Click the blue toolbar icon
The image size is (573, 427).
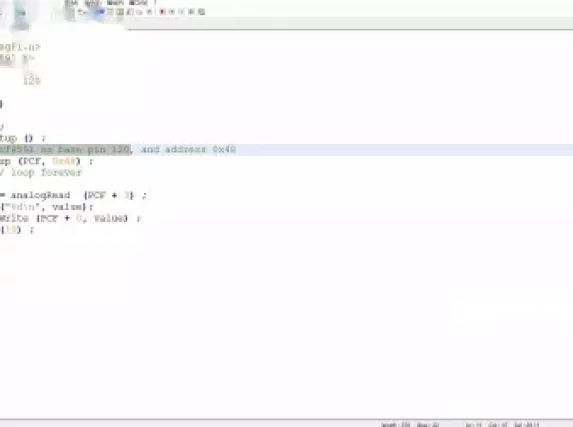click(100, 12)
